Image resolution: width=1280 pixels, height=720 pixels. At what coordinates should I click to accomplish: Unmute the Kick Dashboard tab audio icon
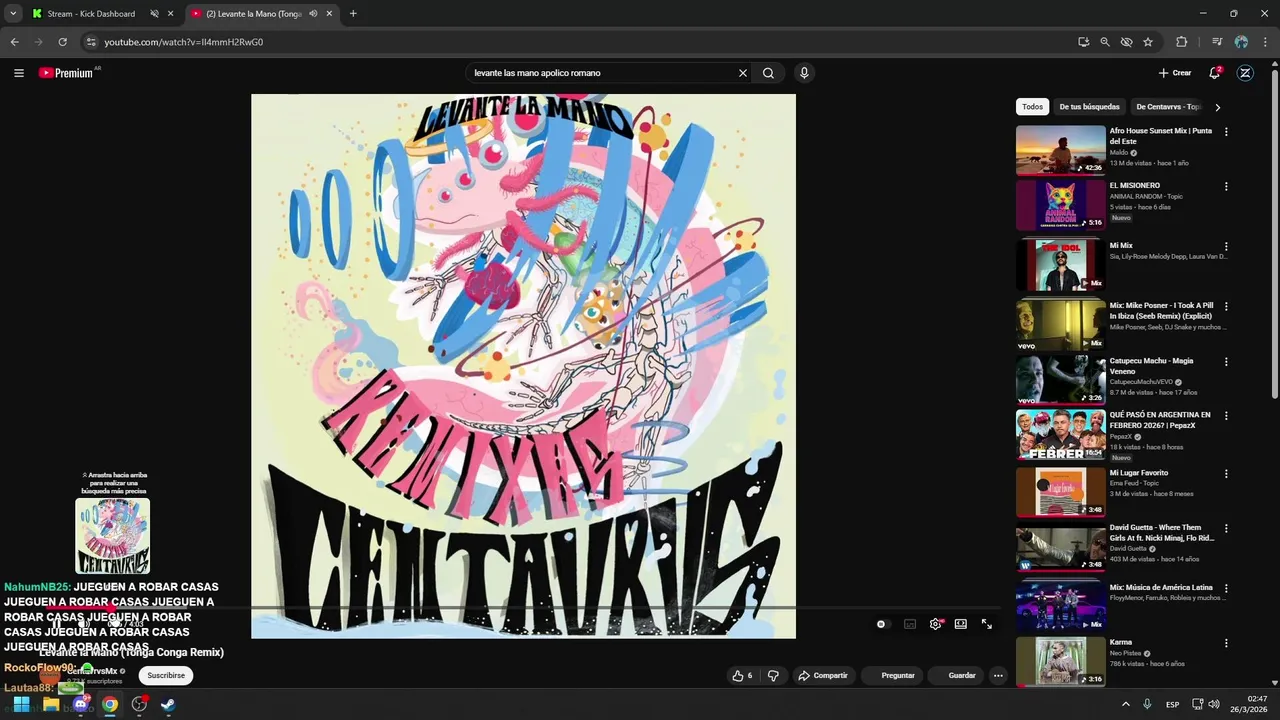pyautogui.click(x=155, y=14)
